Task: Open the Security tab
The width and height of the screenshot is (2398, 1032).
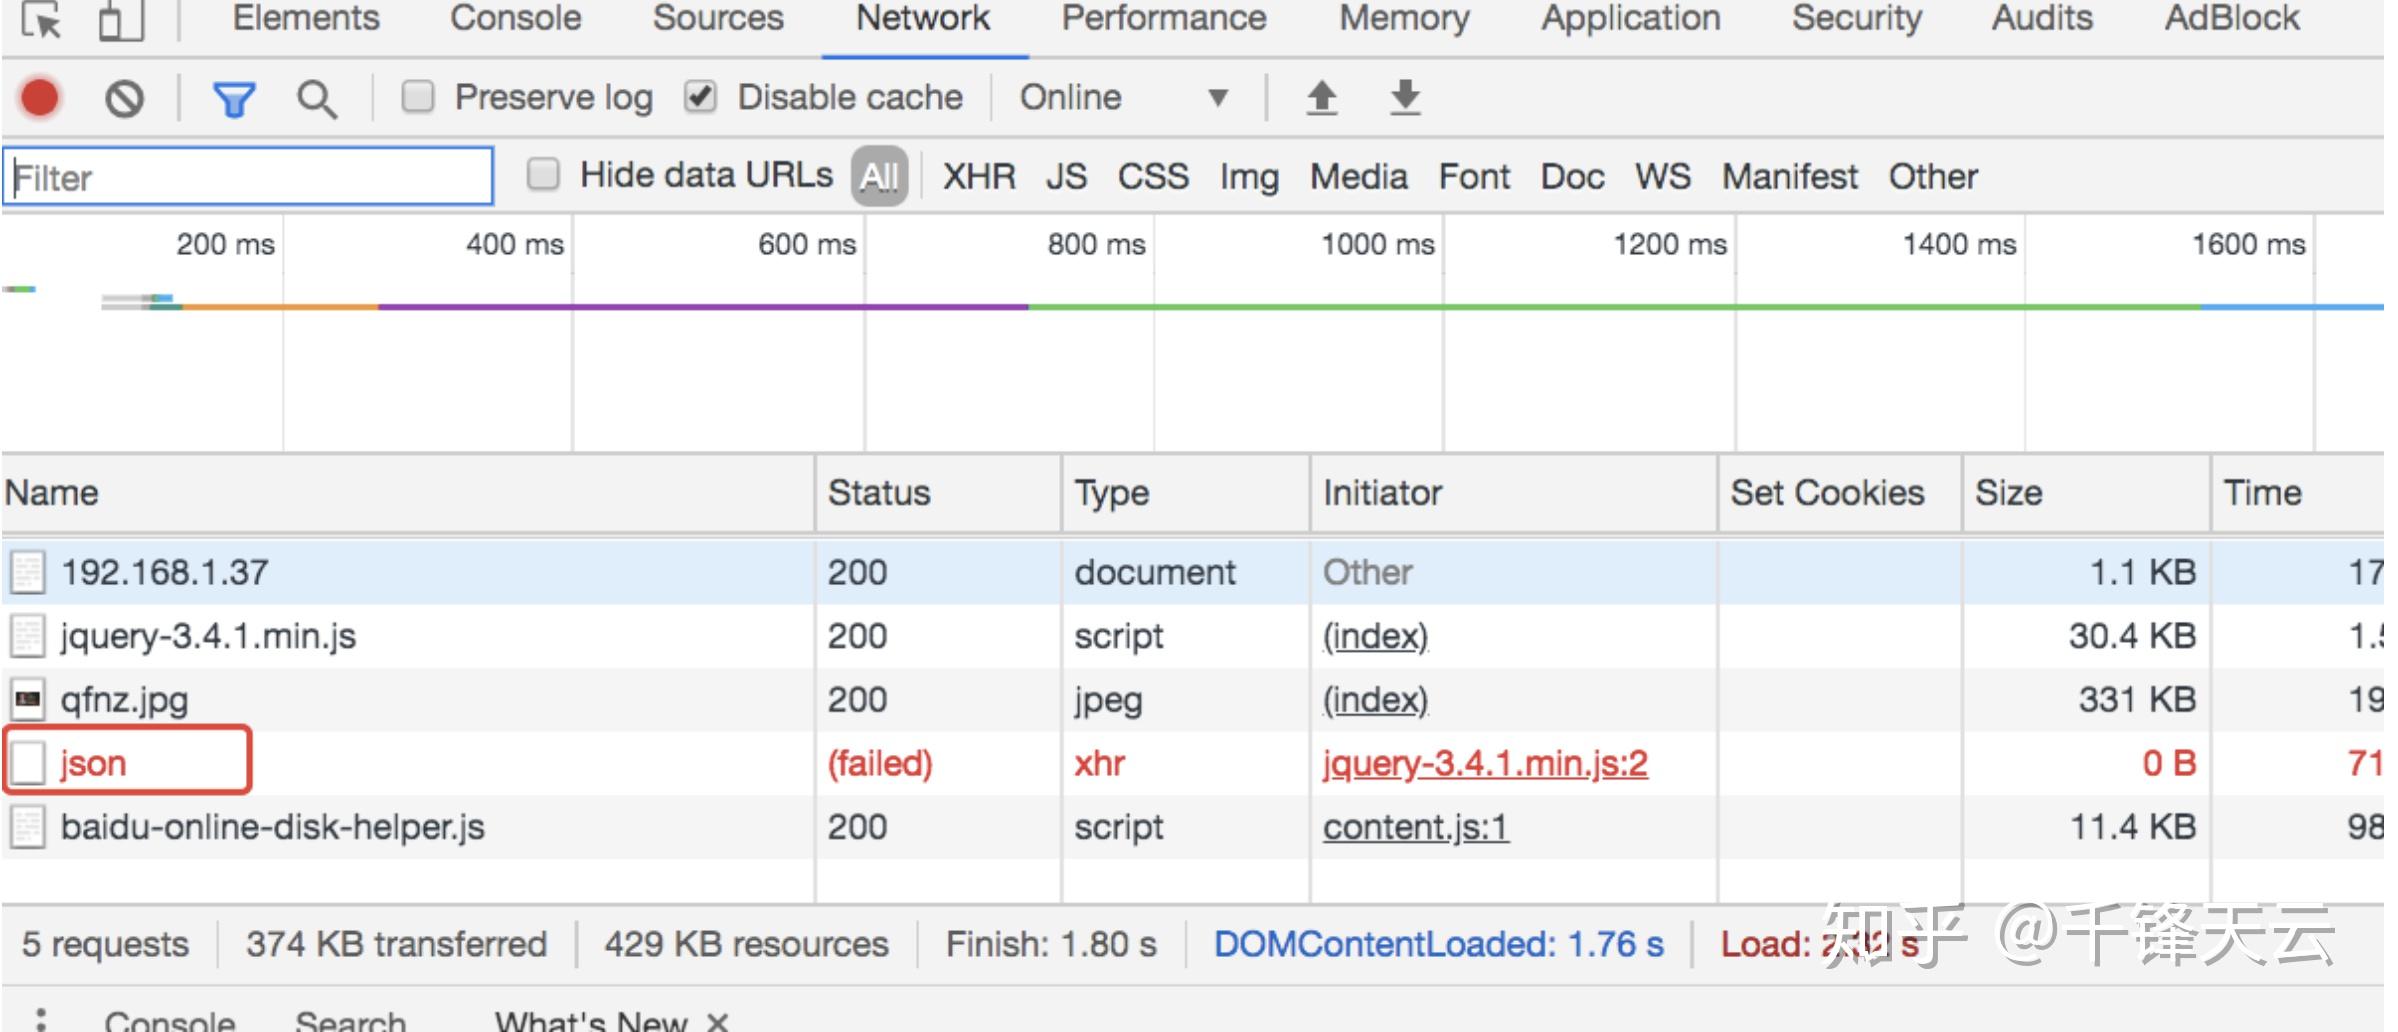Action: click(x=1857, y=18)
